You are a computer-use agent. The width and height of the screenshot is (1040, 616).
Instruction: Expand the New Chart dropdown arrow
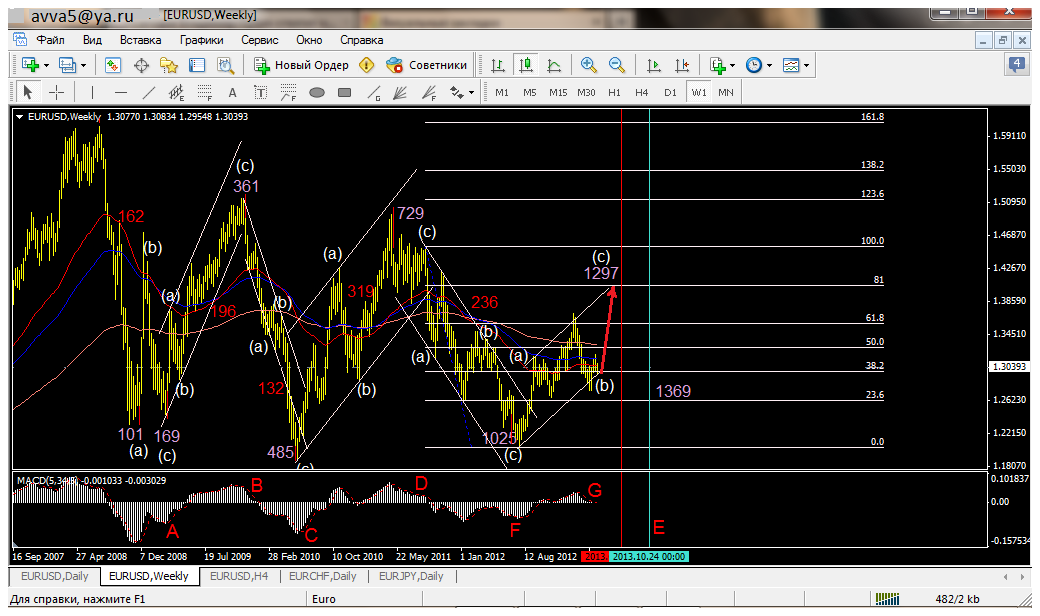pyautogui.click(x=46, y=66)
